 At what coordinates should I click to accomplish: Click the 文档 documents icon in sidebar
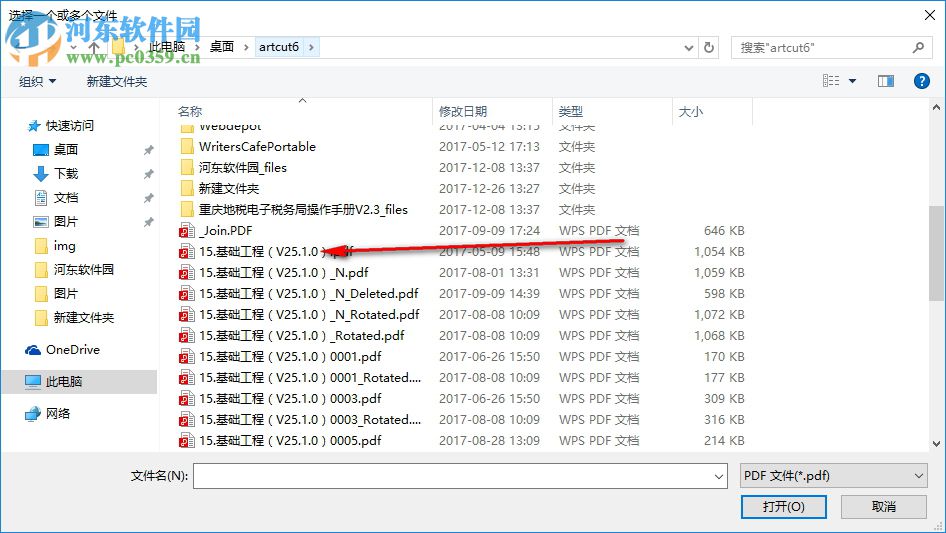[40, 198]
